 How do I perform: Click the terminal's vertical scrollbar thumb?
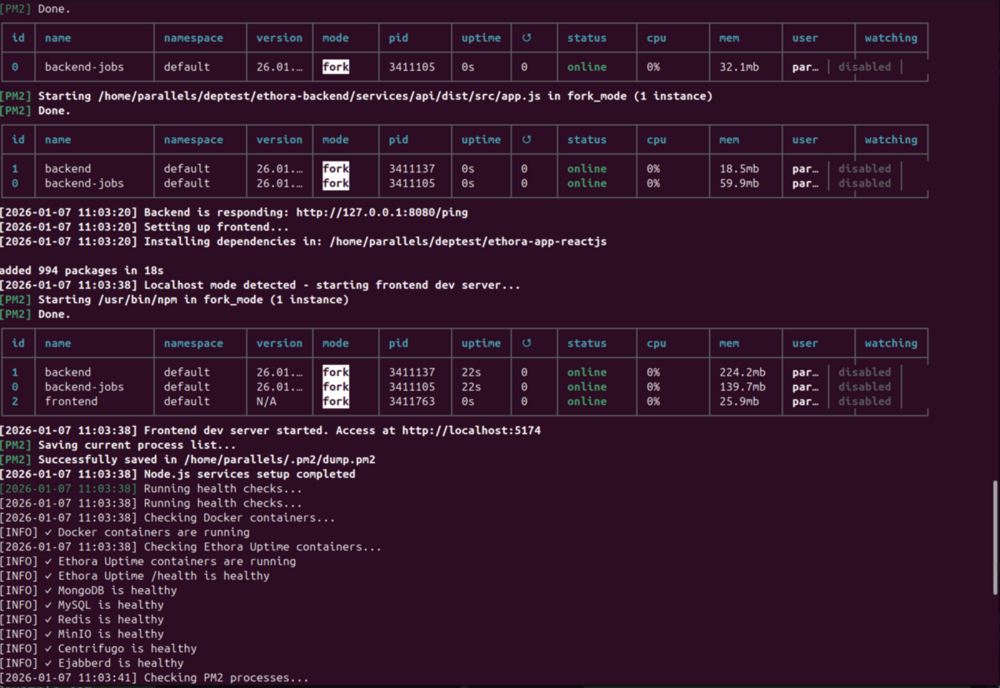[x=995, y=538]
